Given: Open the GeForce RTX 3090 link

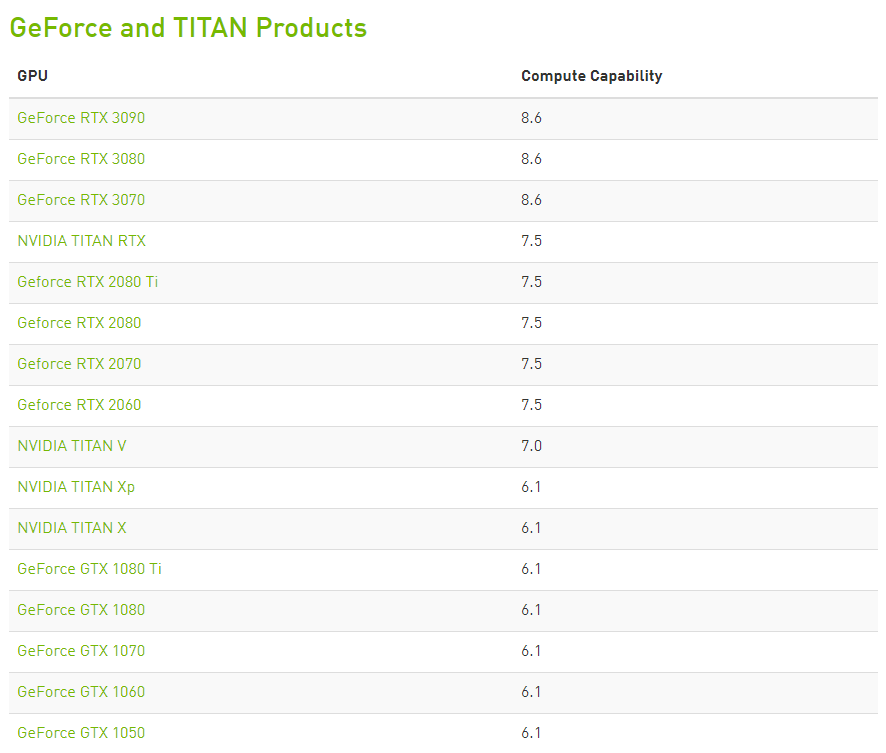Looking at the screenshot, I should (x=81, y=117).
